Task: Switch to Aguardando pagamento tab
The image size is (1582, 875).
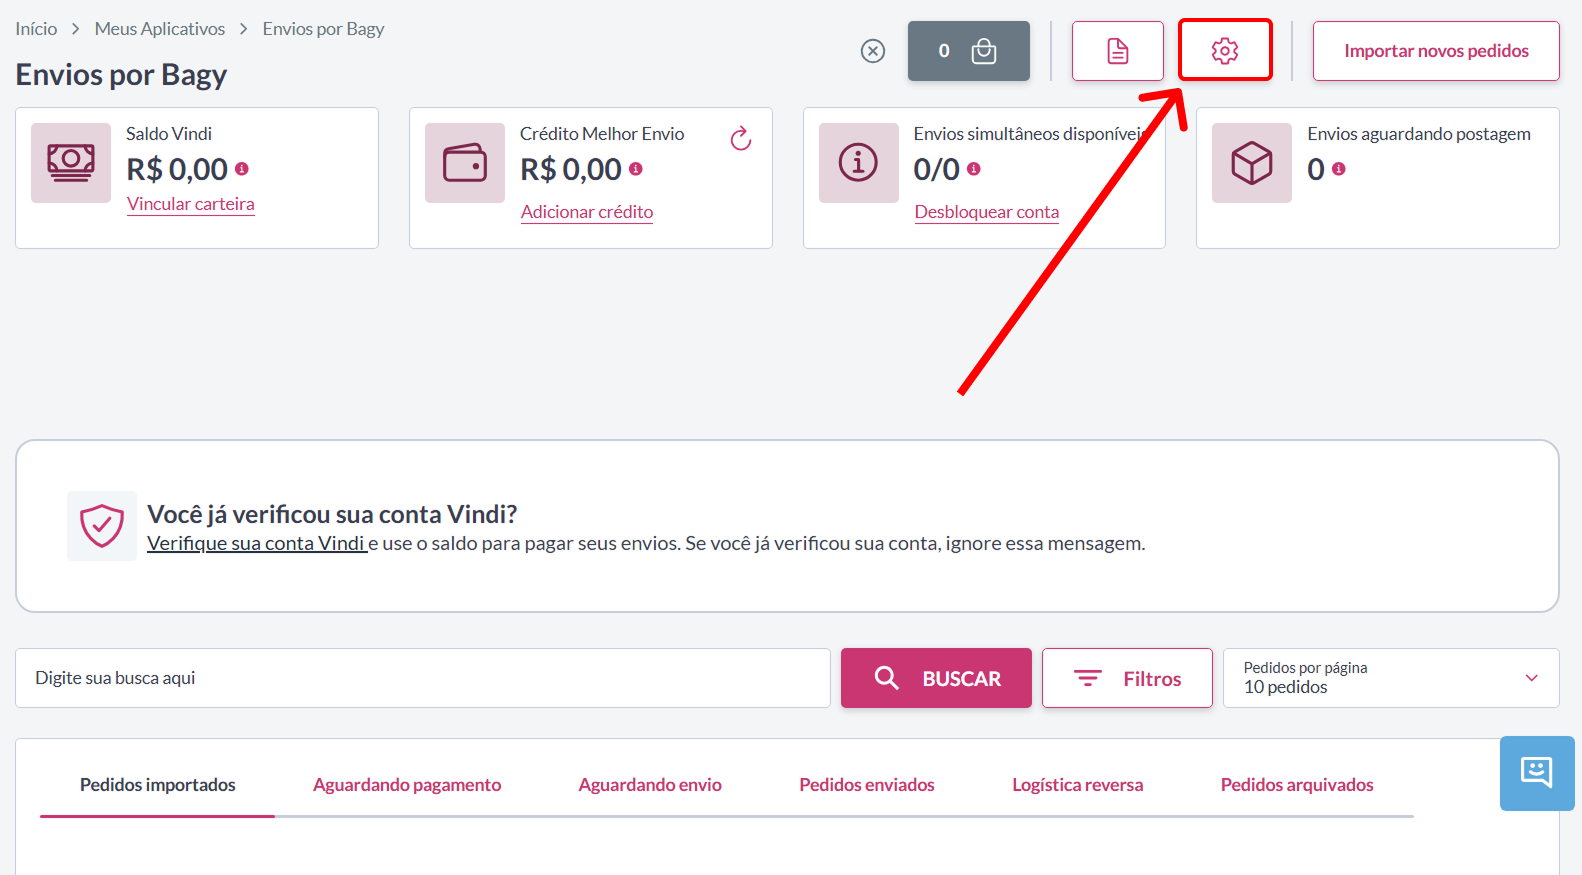Action: [x=407, y=785]
